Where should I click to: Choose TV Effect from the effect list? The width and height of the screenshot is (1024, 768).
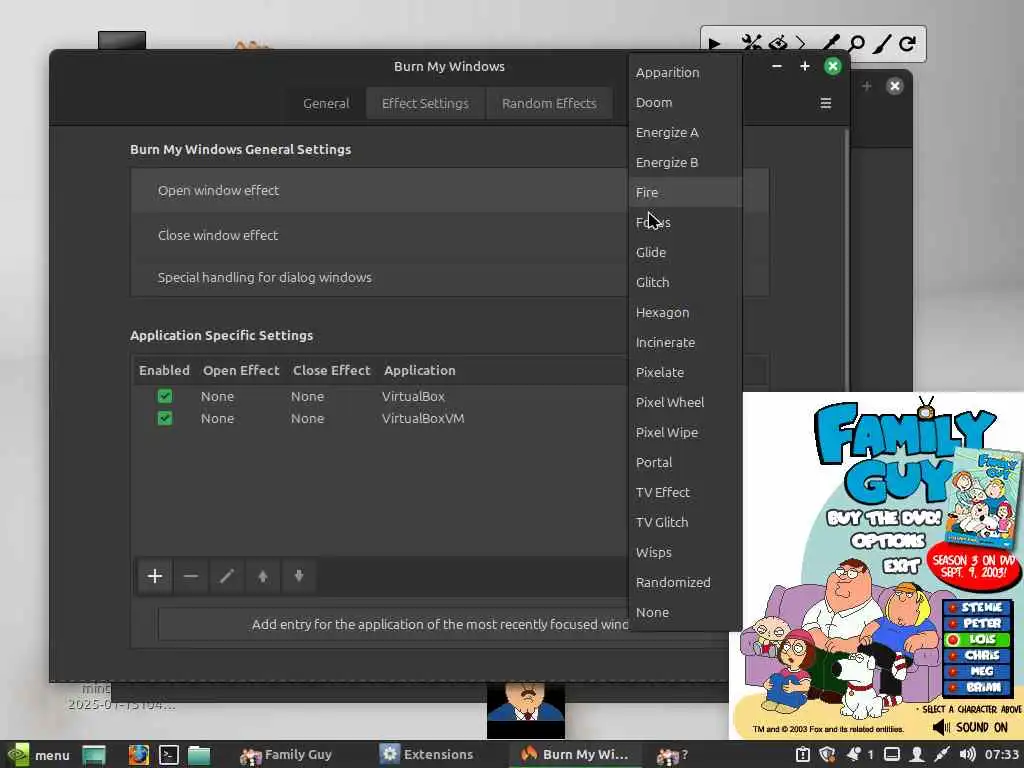click(685, 493)
